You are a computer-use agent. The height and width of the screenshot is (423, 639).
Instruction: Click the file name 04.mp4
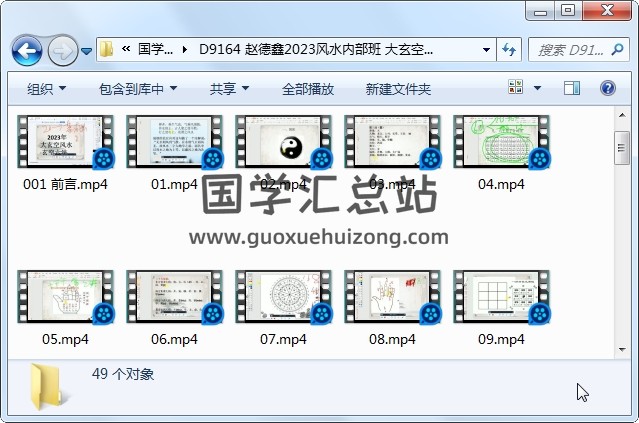pyautogui.click(x=501, y=184)
